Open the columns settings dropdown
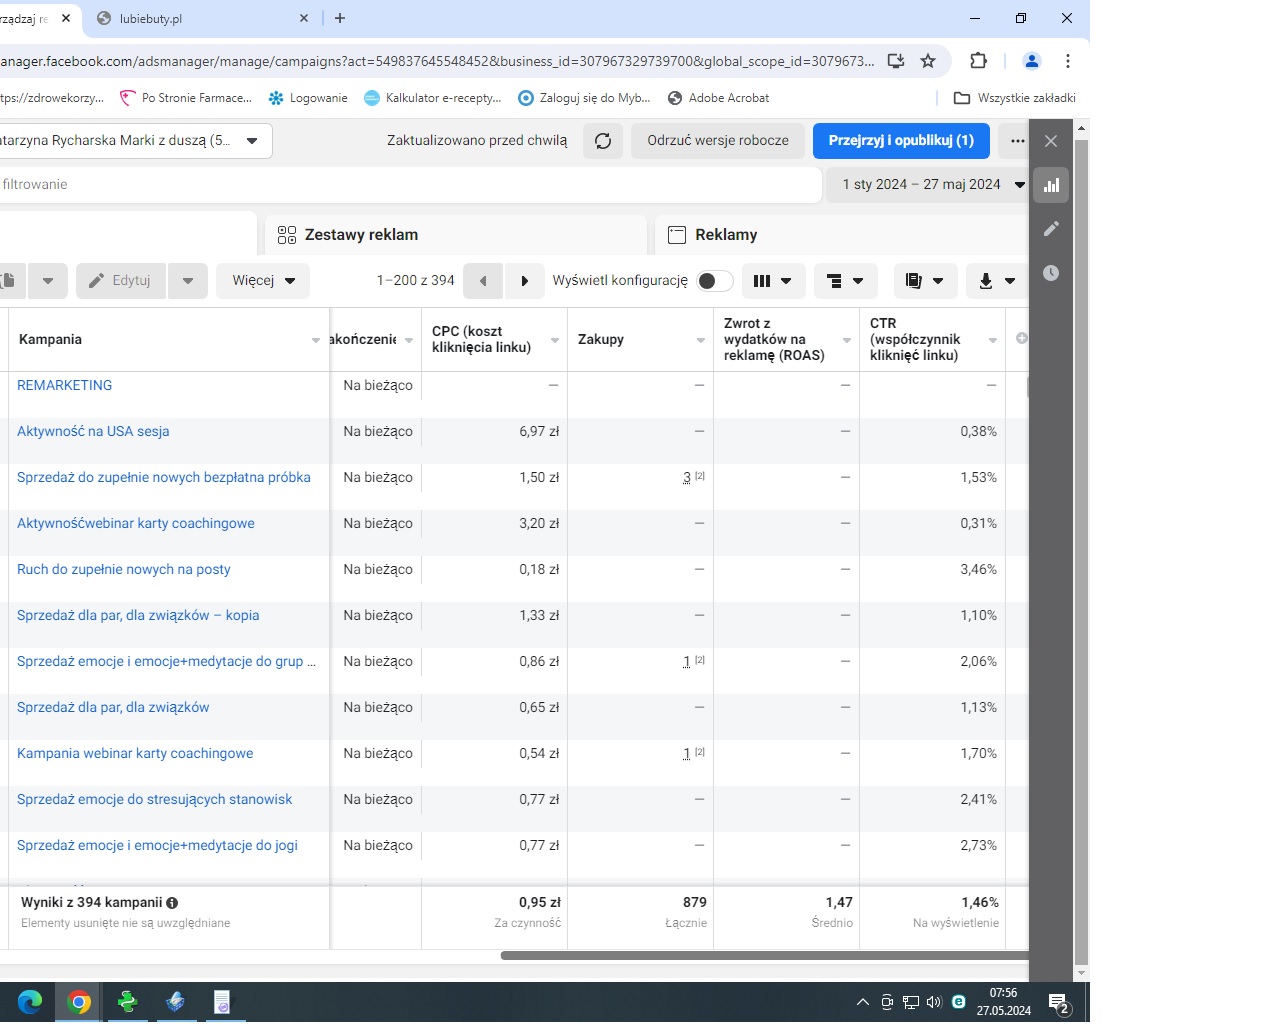The image size is (1280, 1024). tap(772, 281)
